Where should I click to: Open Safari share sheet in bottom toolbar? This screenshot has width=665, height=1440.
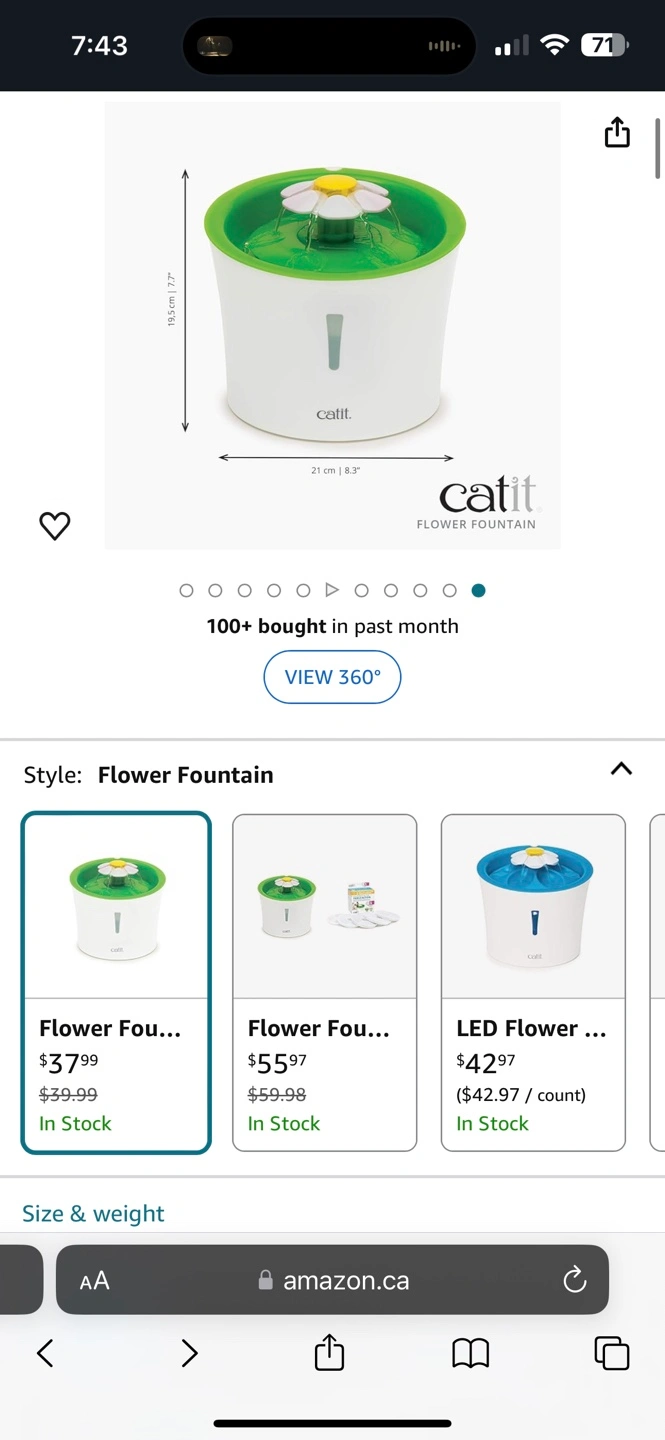329,1353
